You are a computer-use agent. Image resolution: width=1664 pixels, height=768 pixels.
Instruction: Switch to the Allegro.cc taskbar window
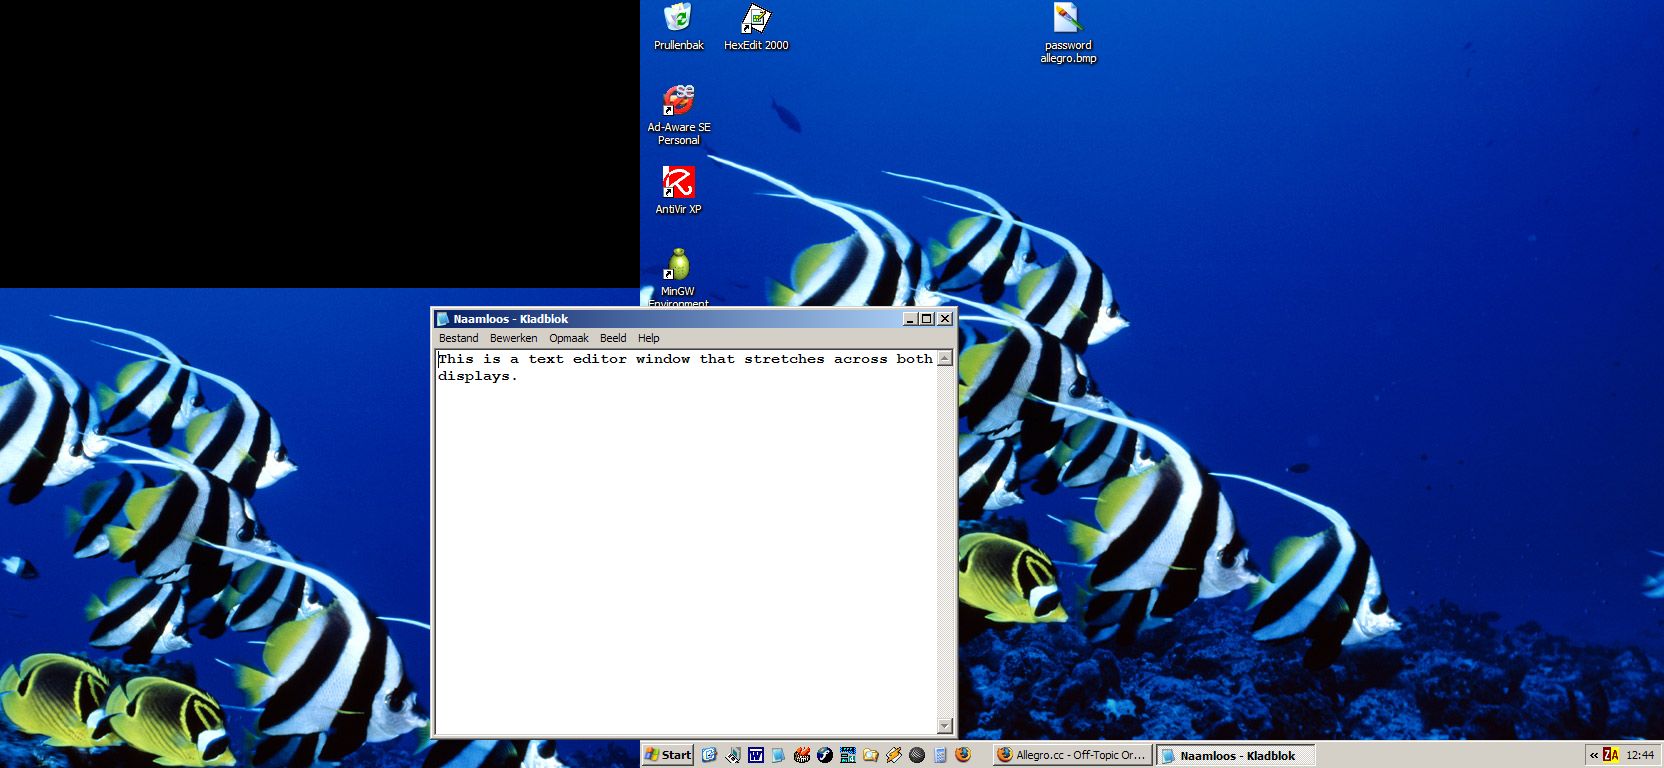point(1072,755)
